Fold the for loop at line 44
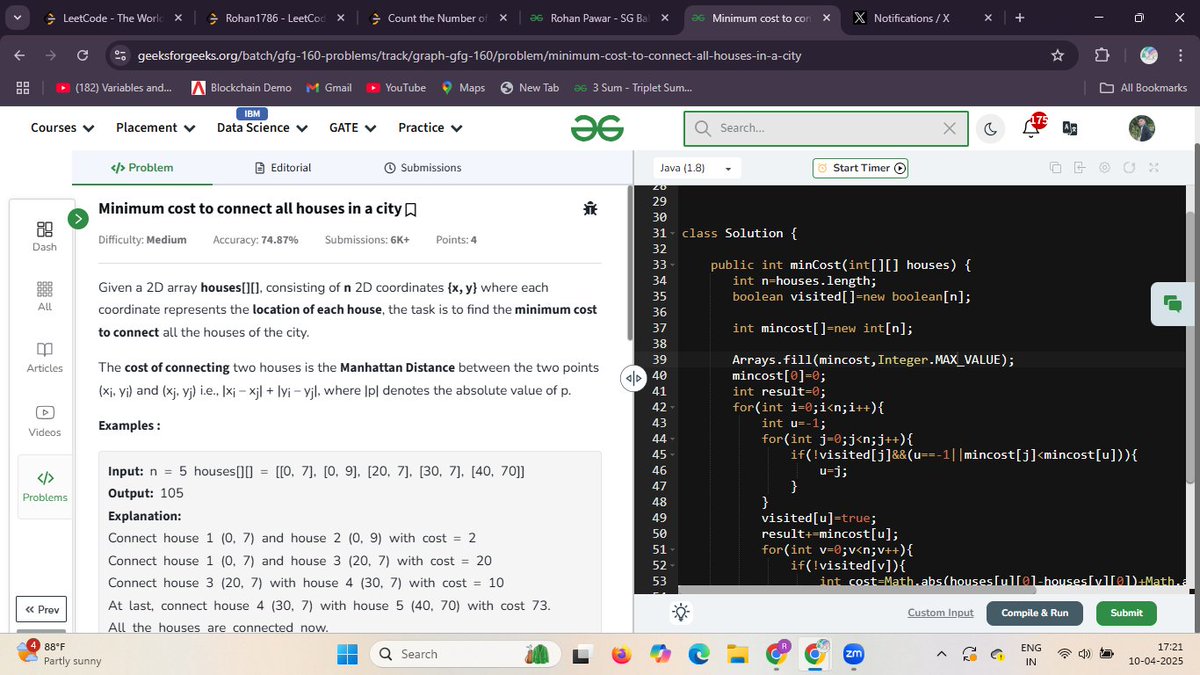The width and height of the screenshot is (1200, 675). coord(673,440)
